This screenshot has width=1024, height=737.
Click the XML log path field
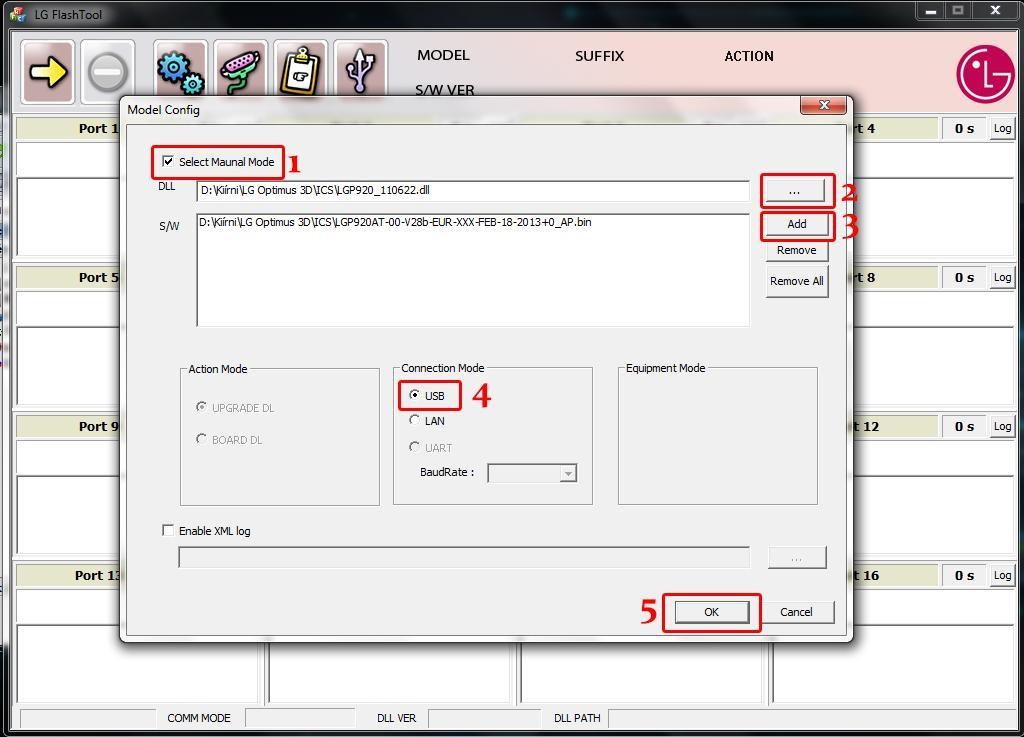click(464, 558)
